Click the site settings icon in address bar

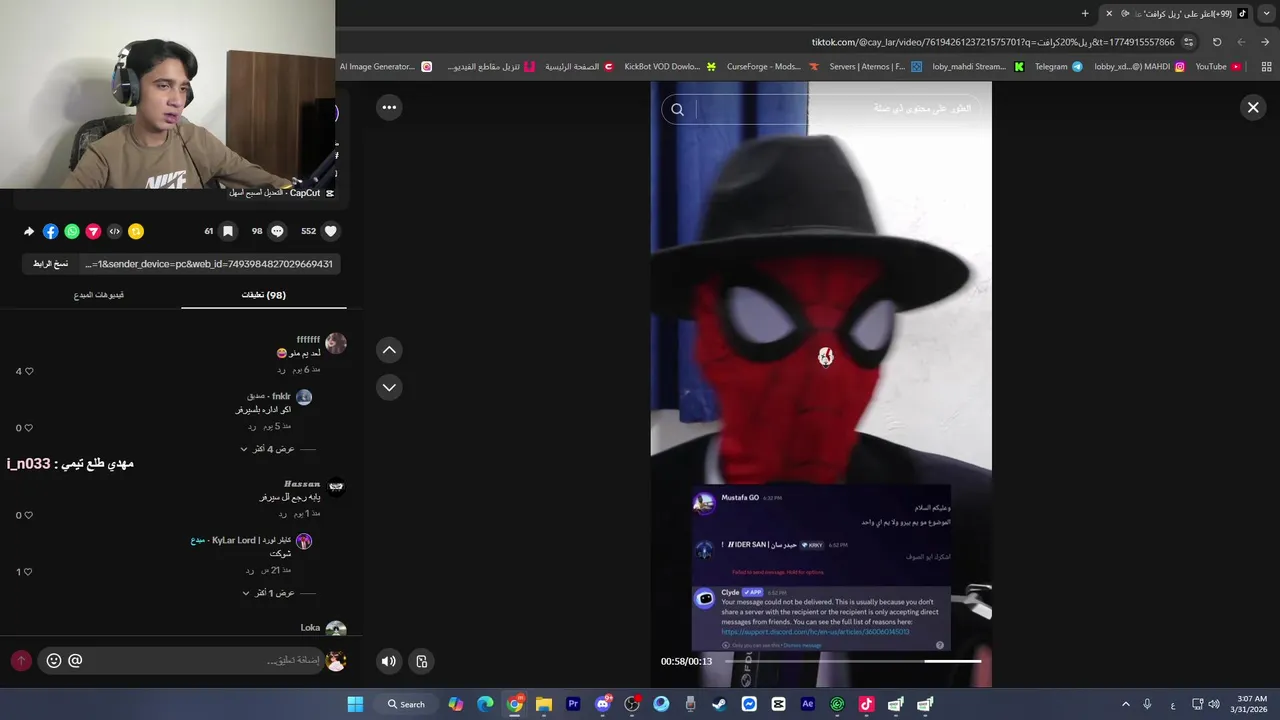1188,42
